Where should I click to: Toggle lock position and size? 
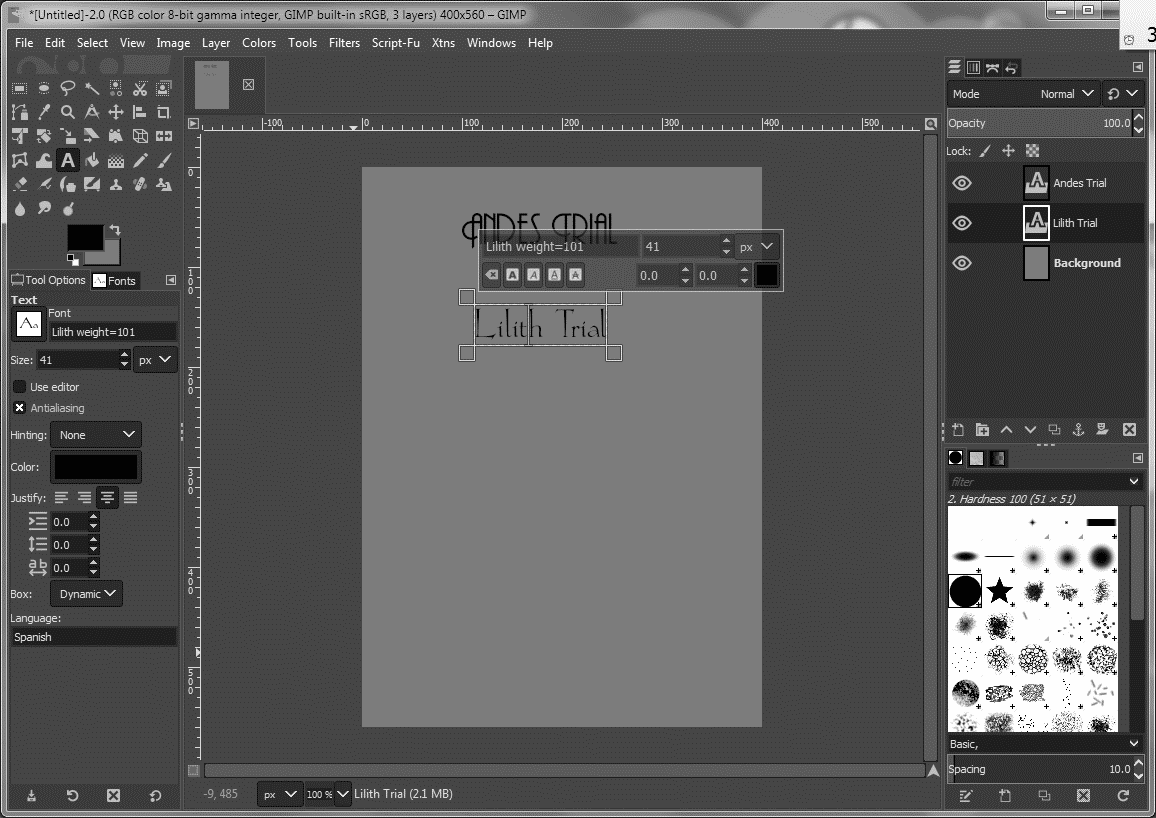[1008, 151]
